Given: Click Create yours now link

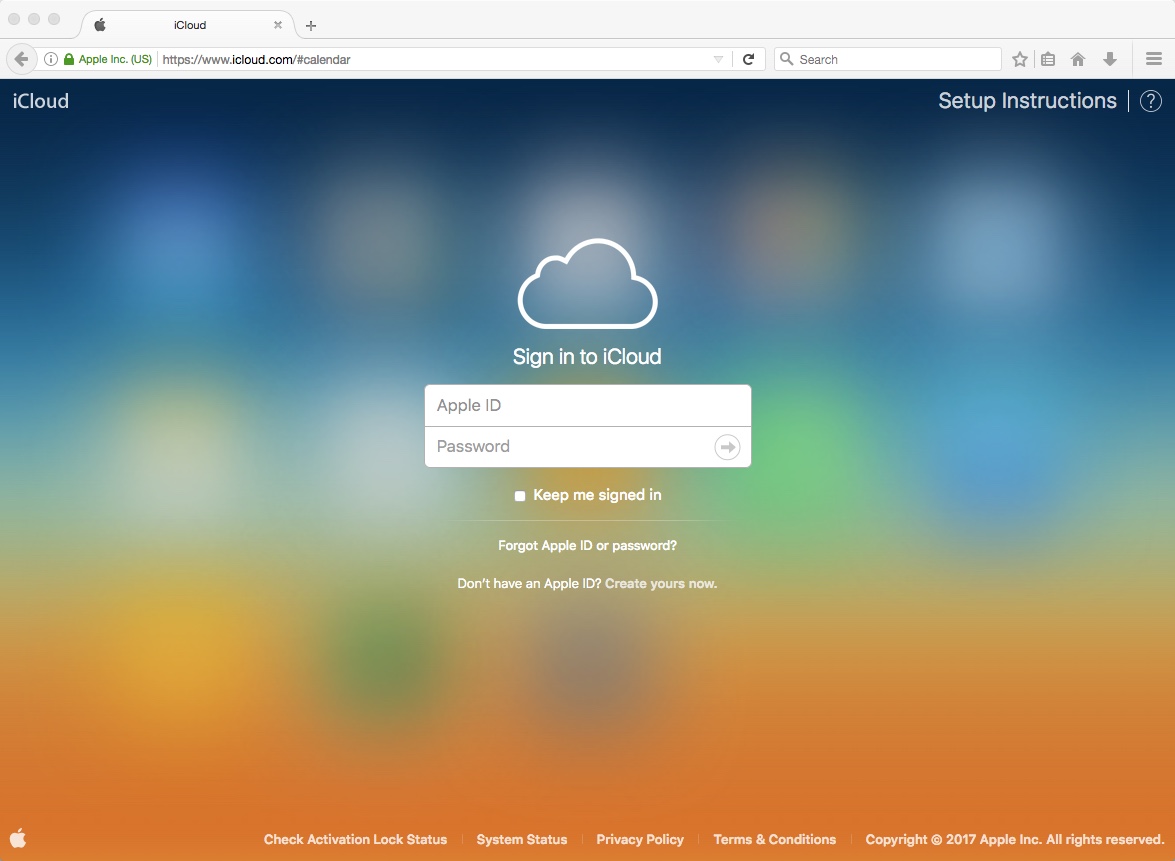Looking at the screenshot, I should 661,584.
